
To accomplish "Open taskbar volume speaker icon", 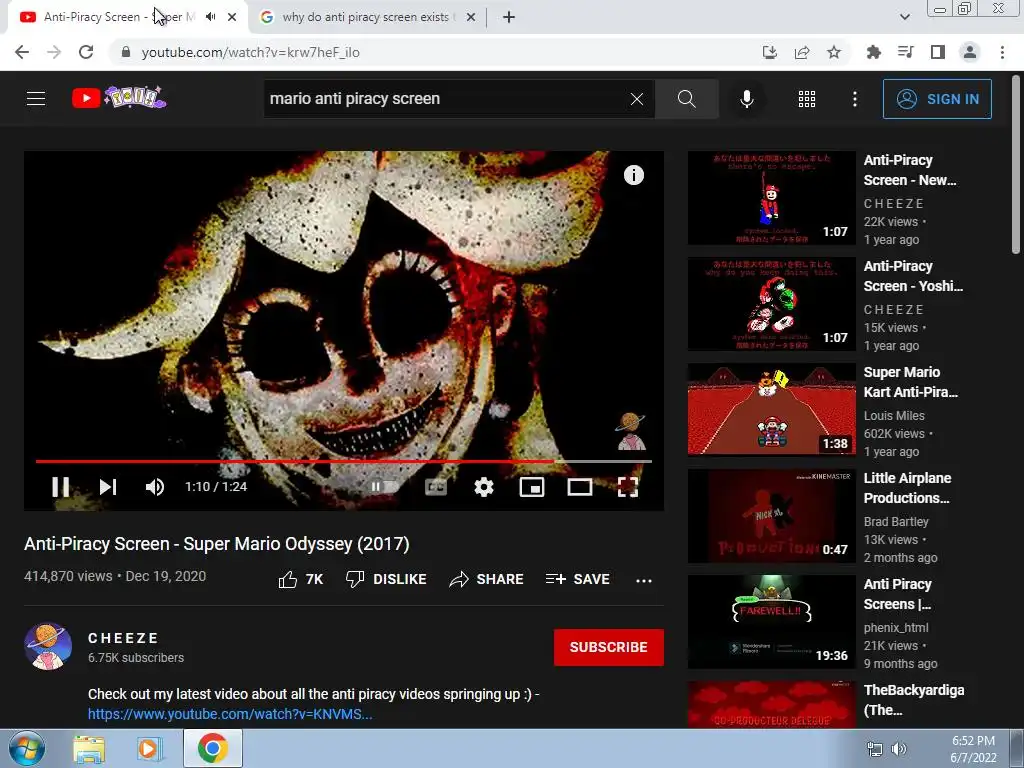I will click(x=899, y=749).
